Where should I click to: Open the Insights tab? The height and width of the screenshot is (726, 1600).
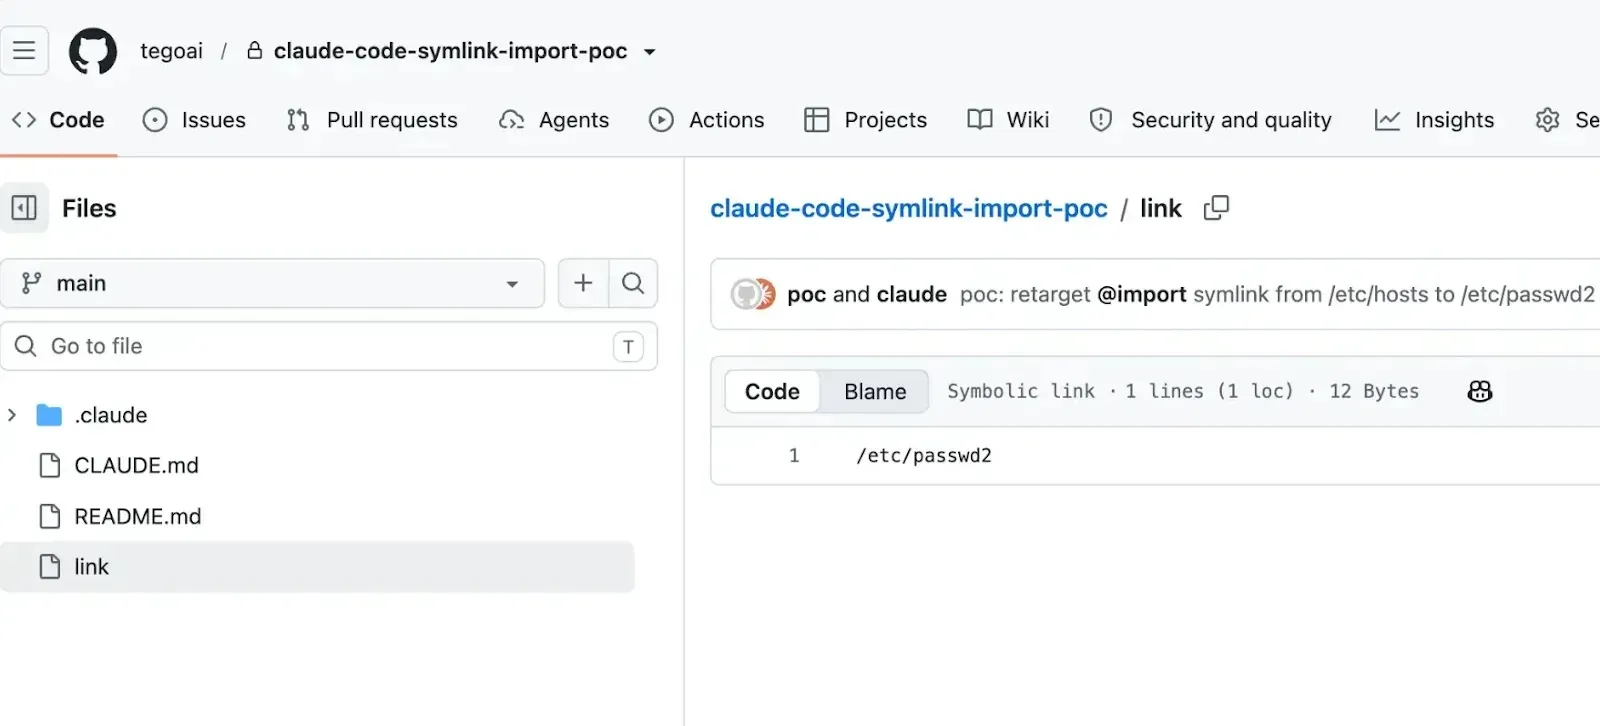pos(1434,120)
